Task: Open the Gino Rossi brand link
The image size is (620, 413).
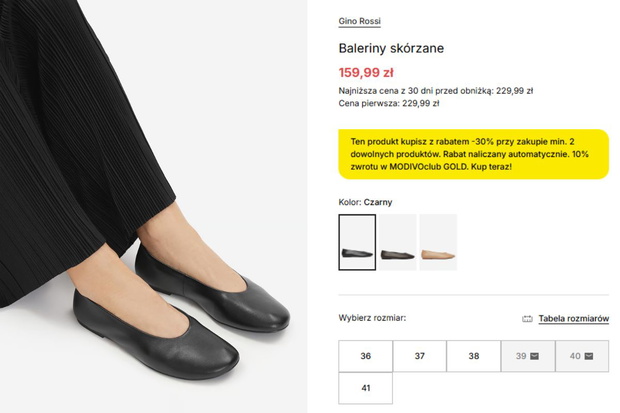Action: pos(359,21)
